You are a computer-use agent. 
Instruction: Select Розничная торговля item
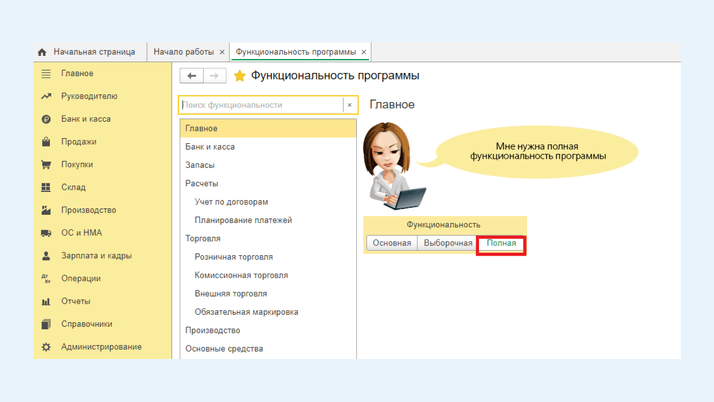(268, 257)
